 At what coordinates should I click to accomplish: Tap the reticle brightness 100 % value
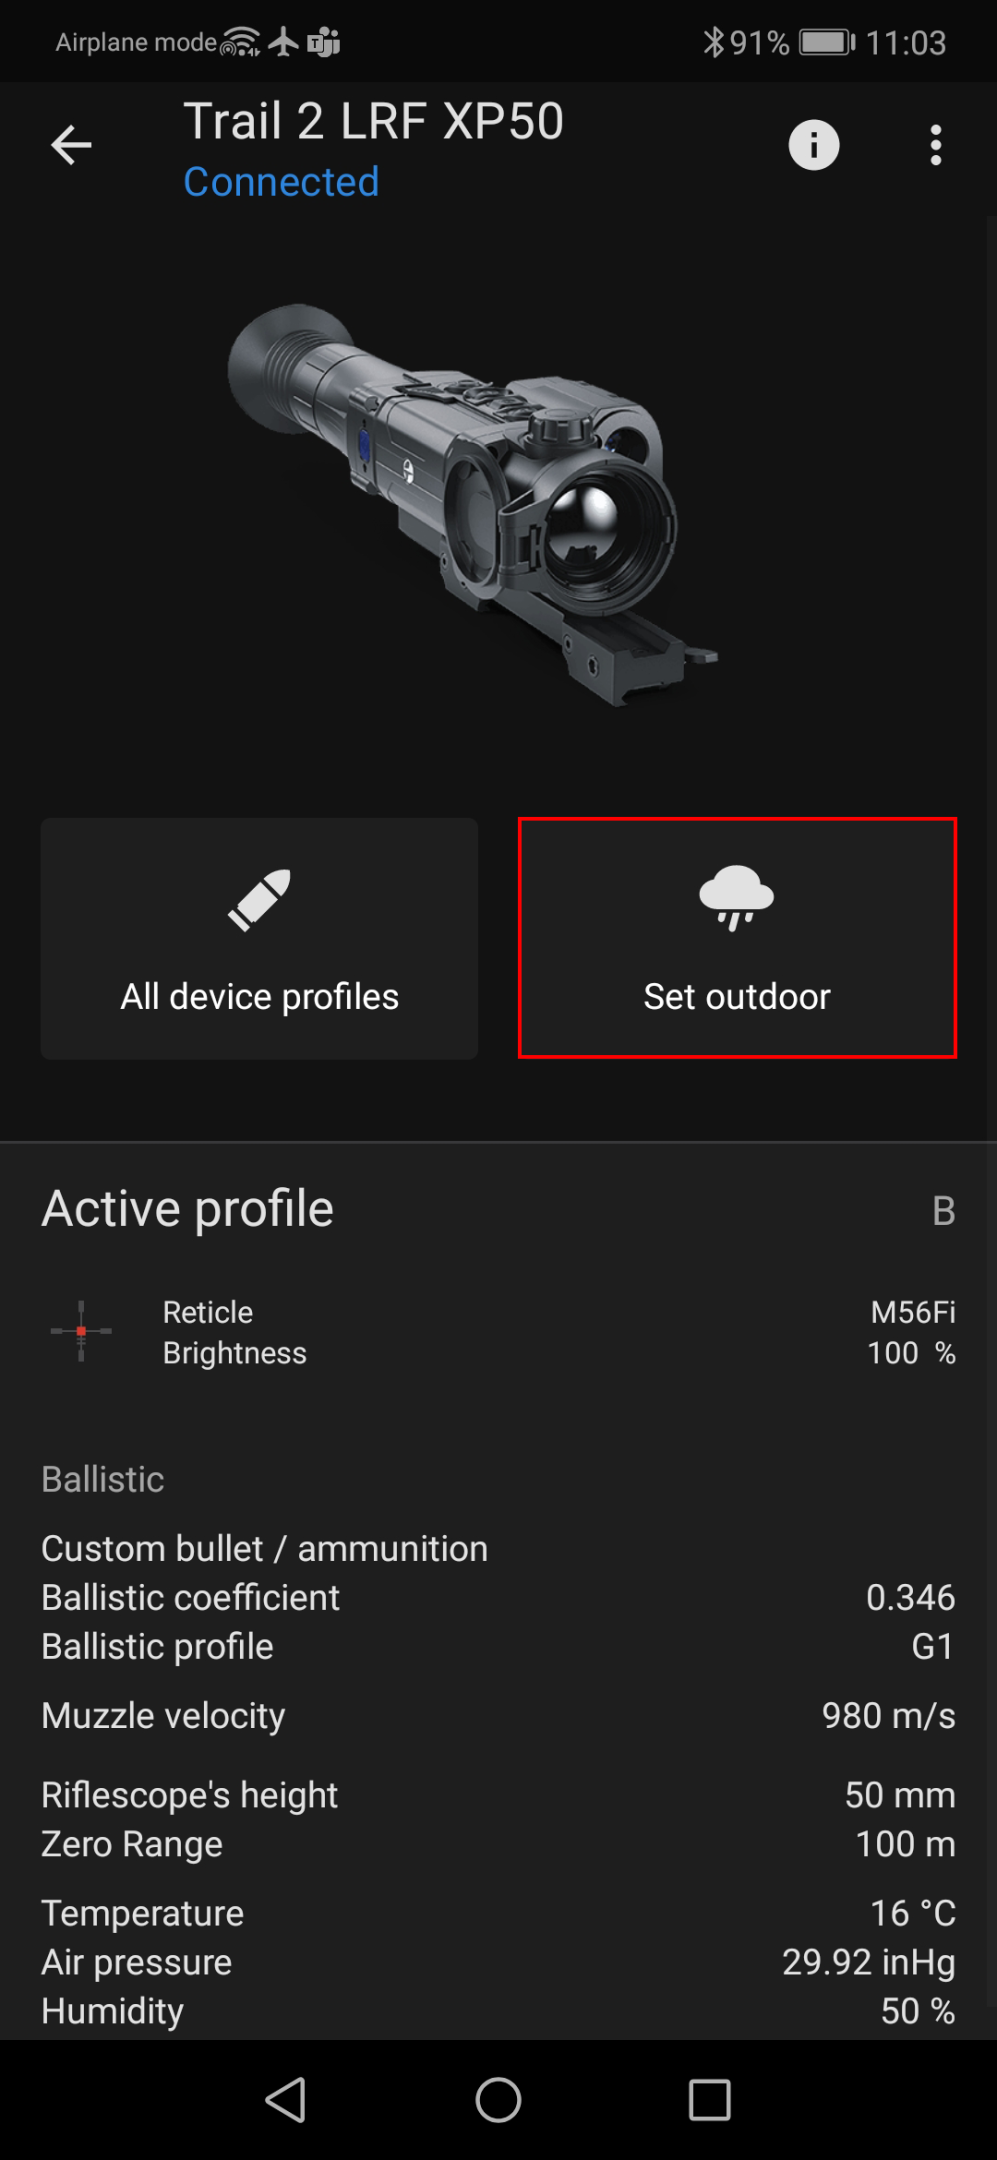(x=911, y=1353)
